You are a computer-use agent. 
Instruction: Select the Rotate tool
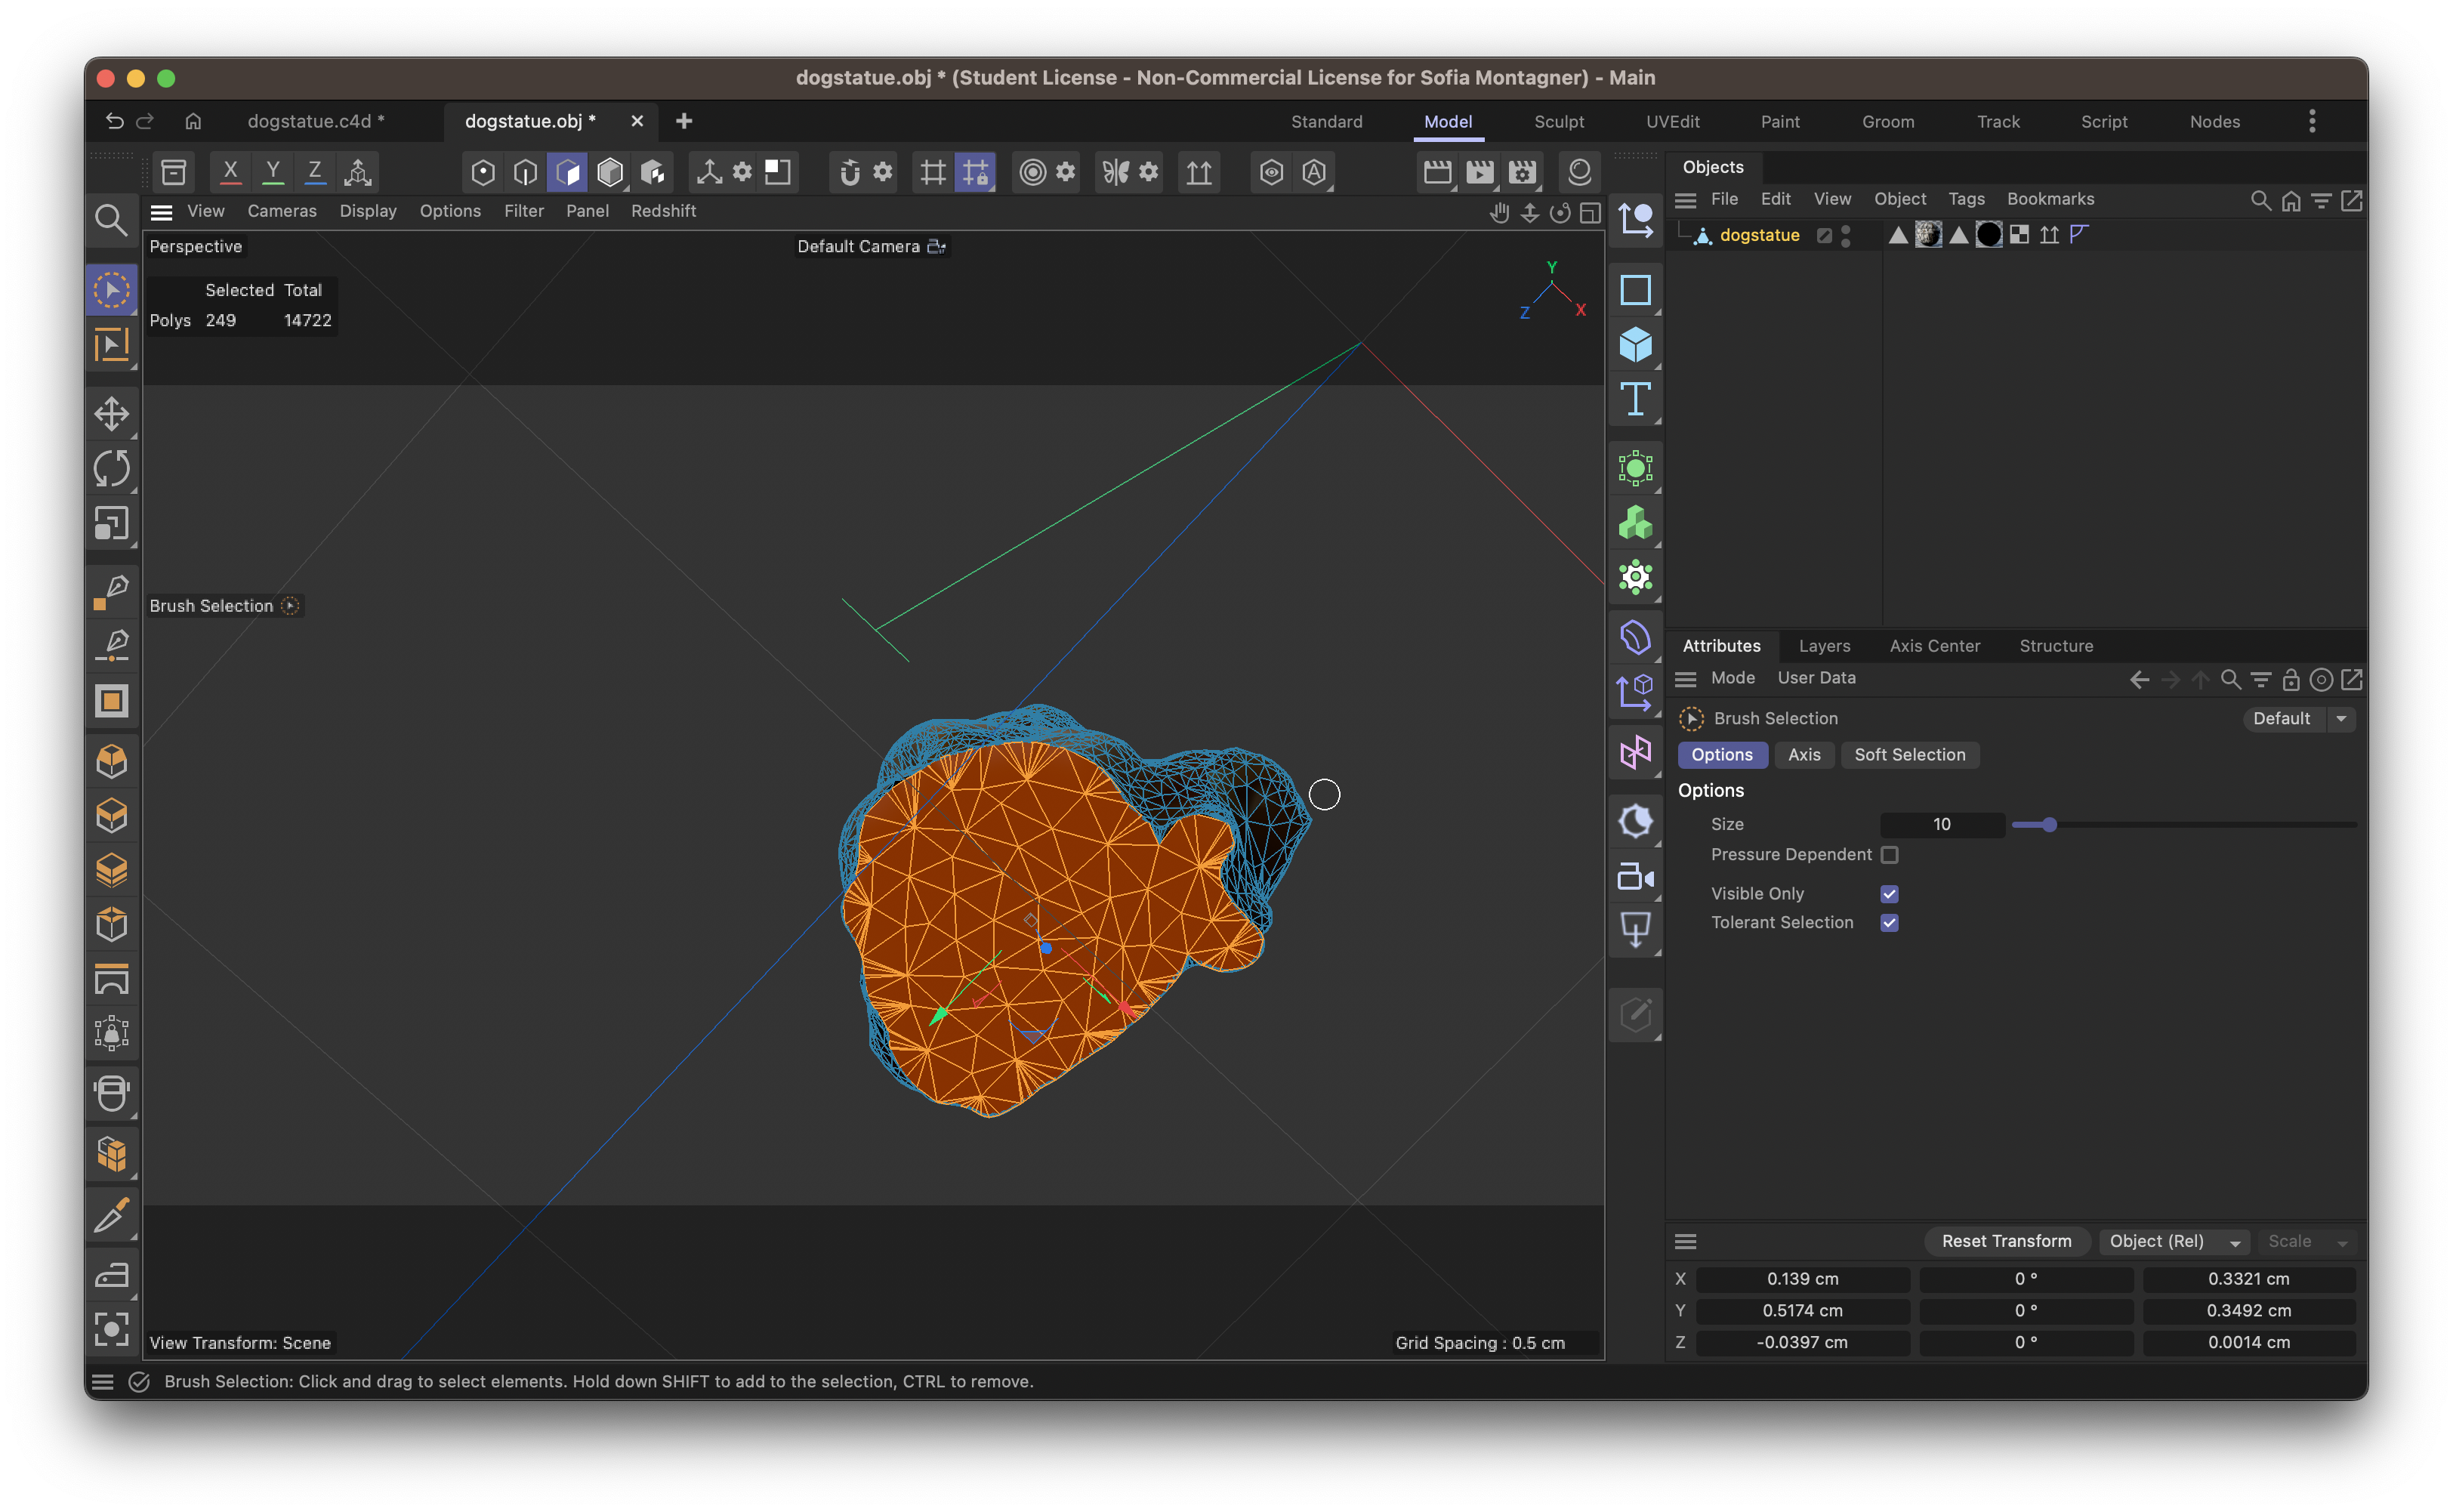[x=112, y=468]
